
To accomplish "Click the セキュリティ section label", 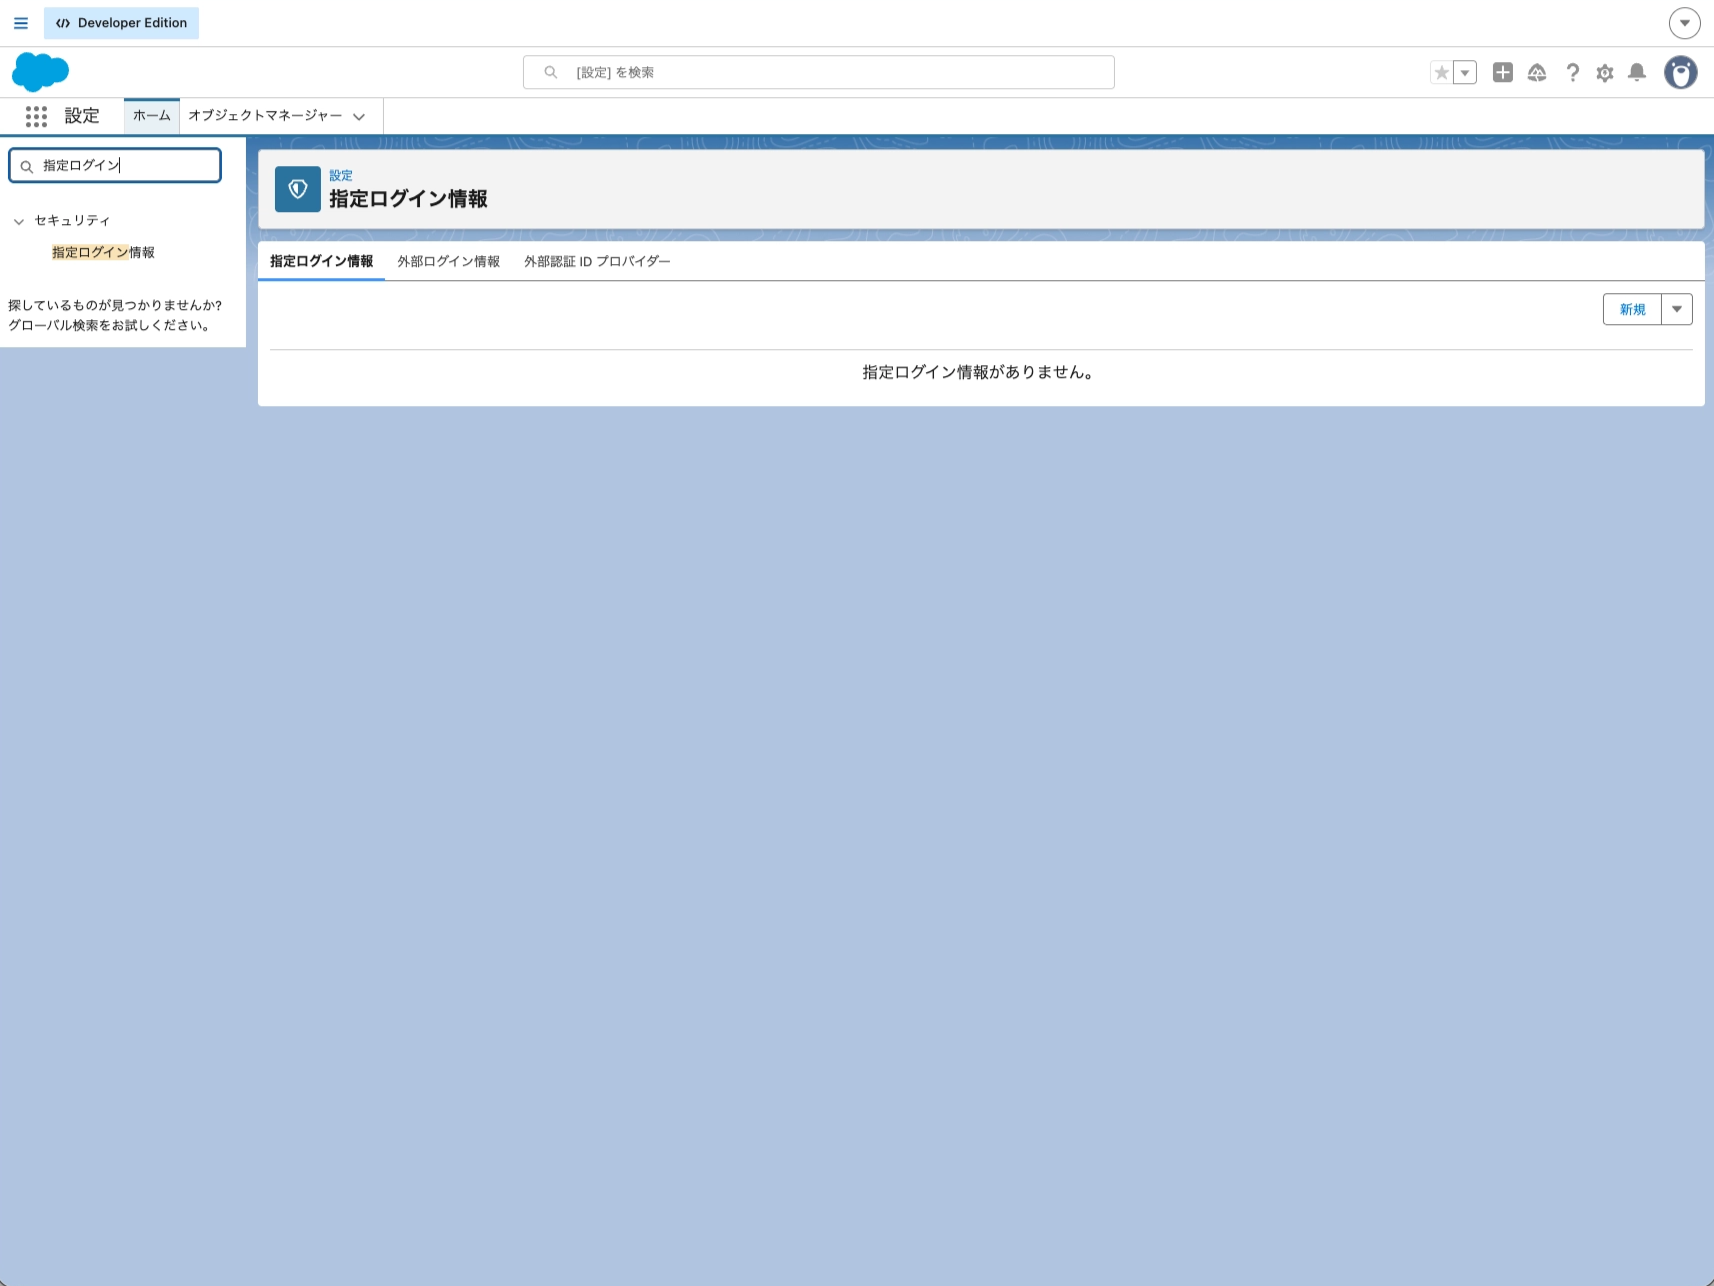I will coord(72,220).
